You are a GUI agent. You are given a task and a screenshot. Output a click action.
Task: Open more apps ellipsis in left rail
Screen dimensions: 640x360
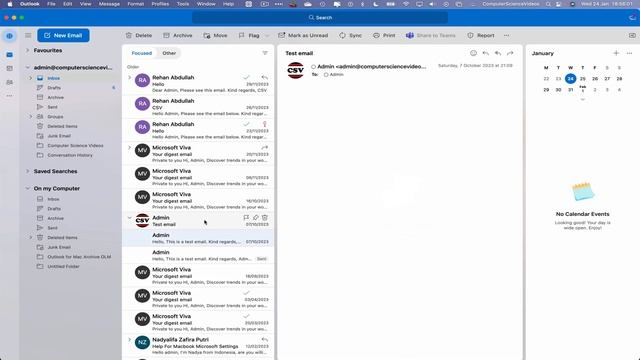9,96
